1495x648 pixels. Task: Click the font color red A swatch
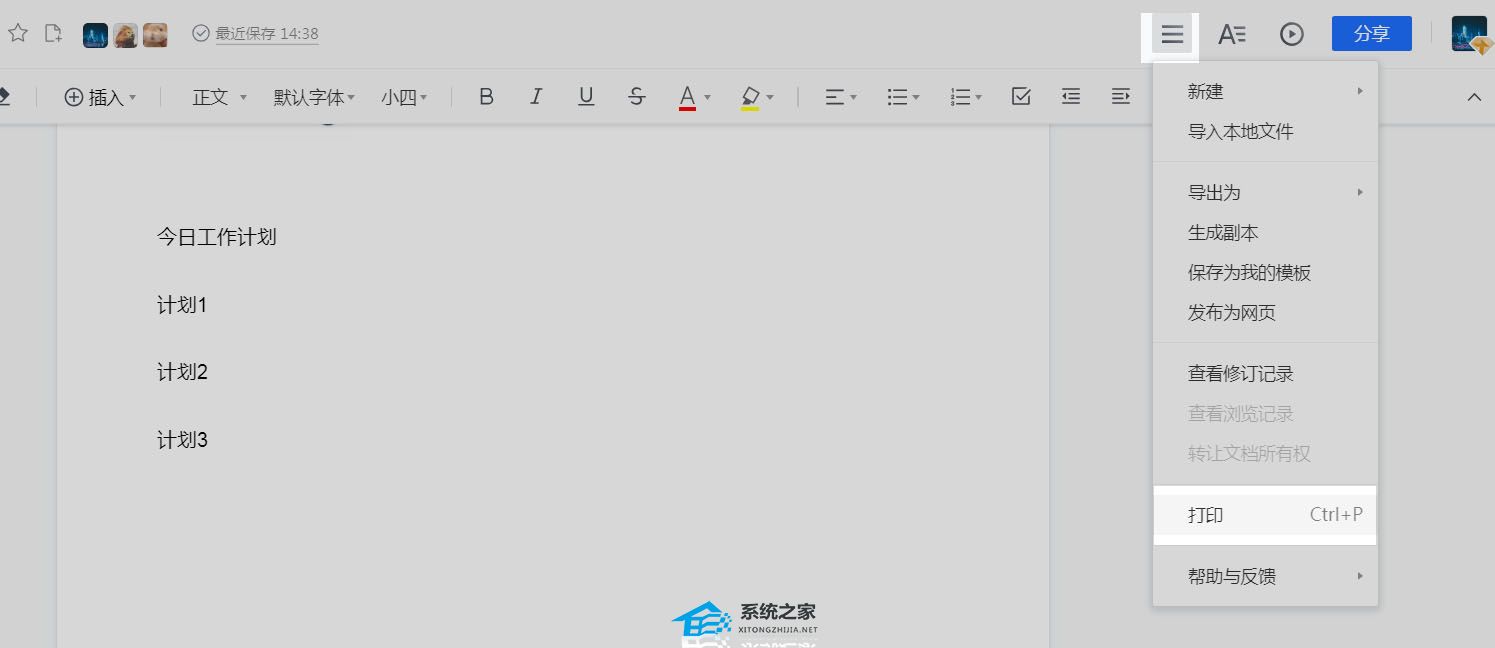pyautogui.click(x=687, y=97)
